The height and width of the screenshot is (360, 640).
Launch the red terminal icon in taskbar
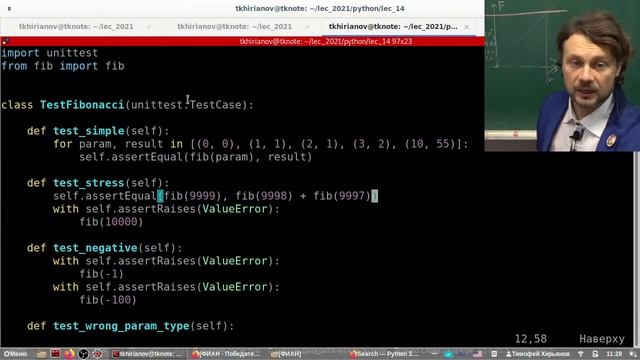56,353
